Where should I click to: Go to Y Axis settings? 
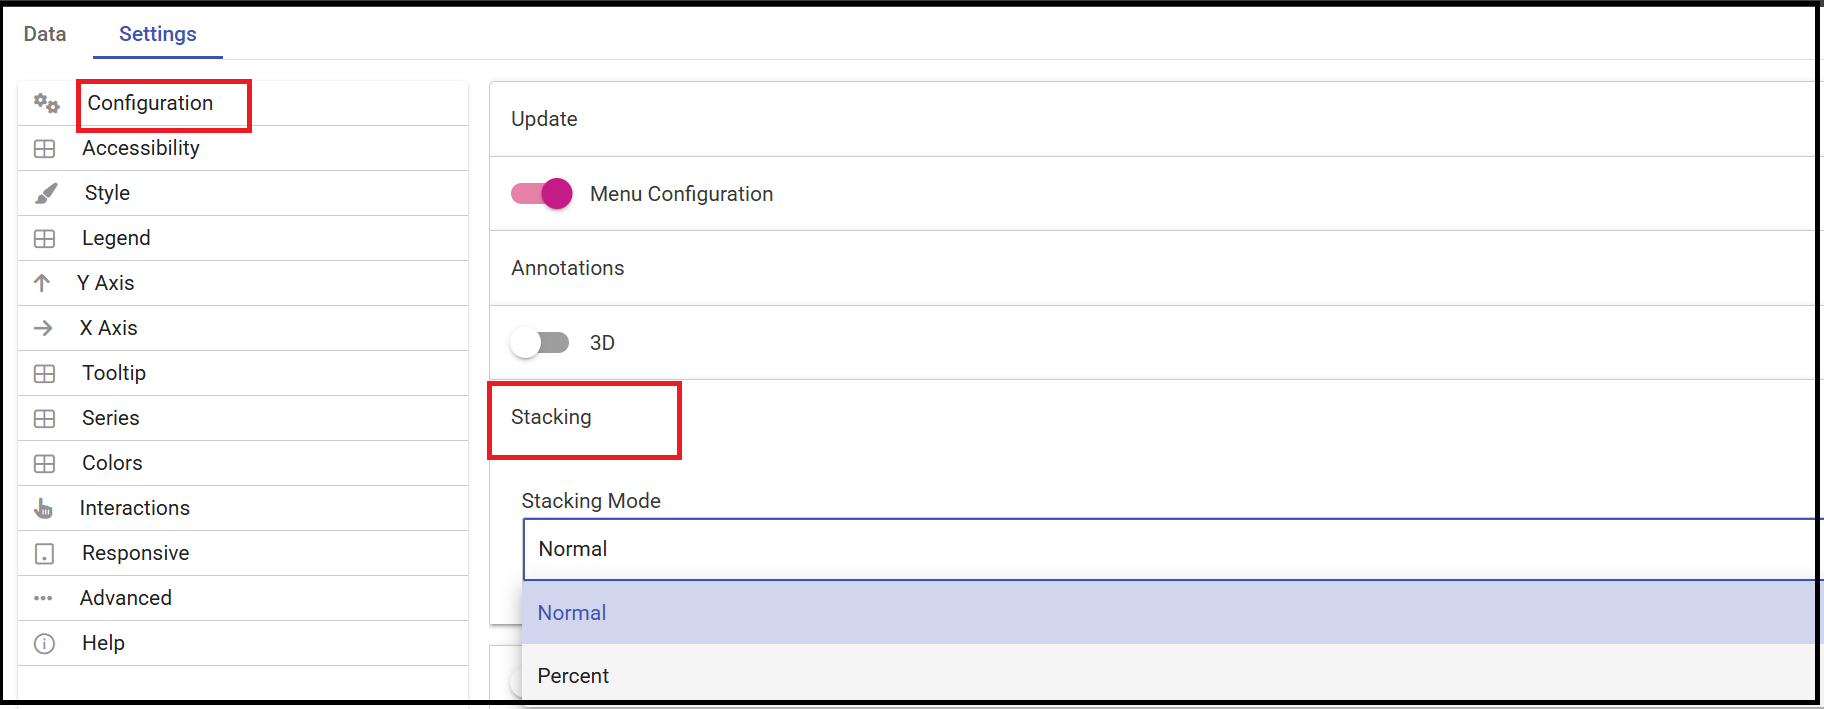(x=243, y=283)
